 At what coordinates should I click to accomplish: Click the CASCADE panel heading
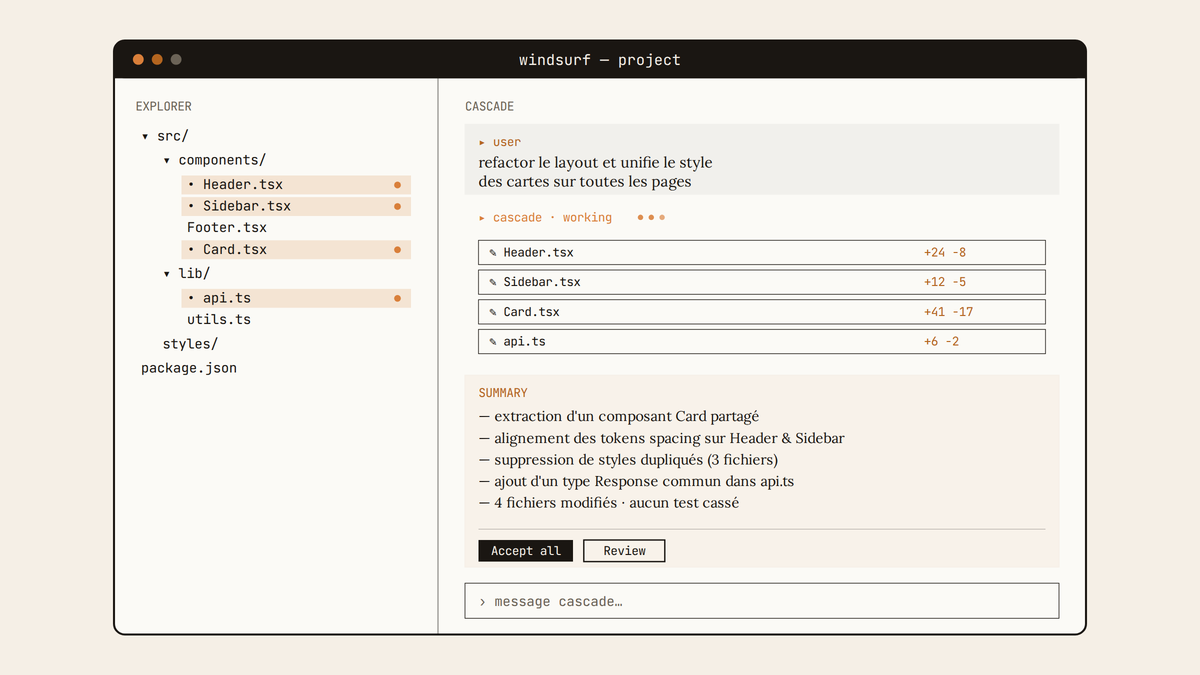coord(490,106)
